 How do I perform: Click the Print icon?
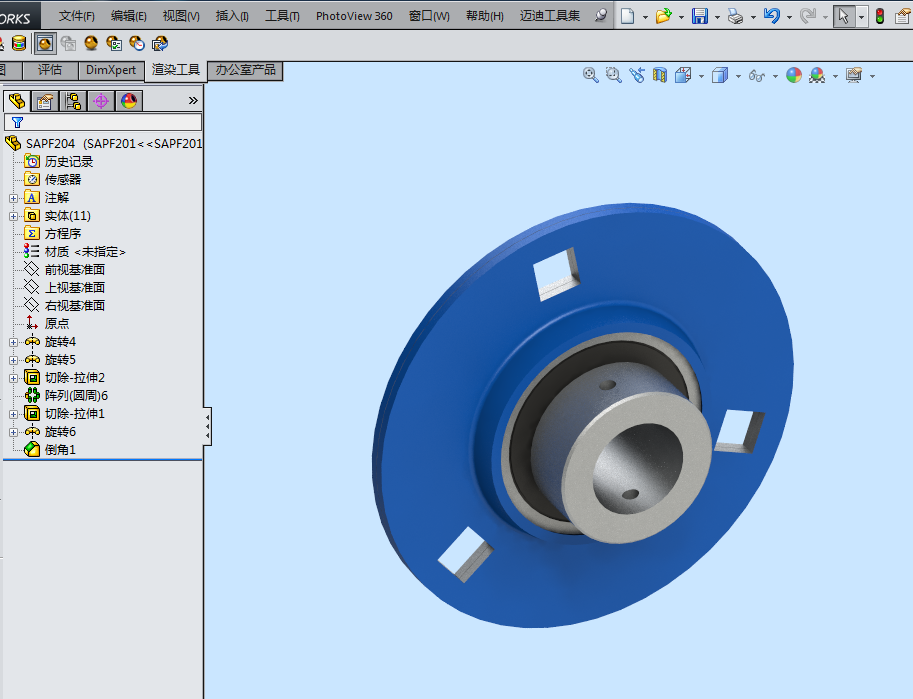point(735,16)
